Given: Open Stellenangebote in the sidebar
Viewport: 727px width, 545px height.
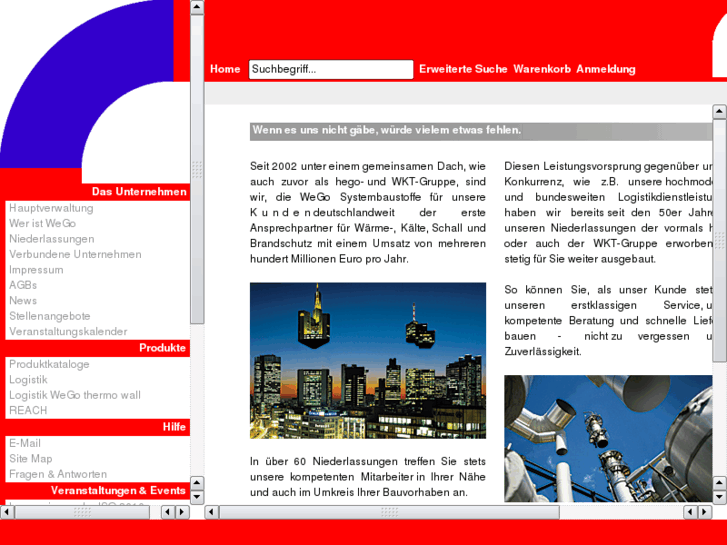Looking at the screenshot, I should point(50,316).
